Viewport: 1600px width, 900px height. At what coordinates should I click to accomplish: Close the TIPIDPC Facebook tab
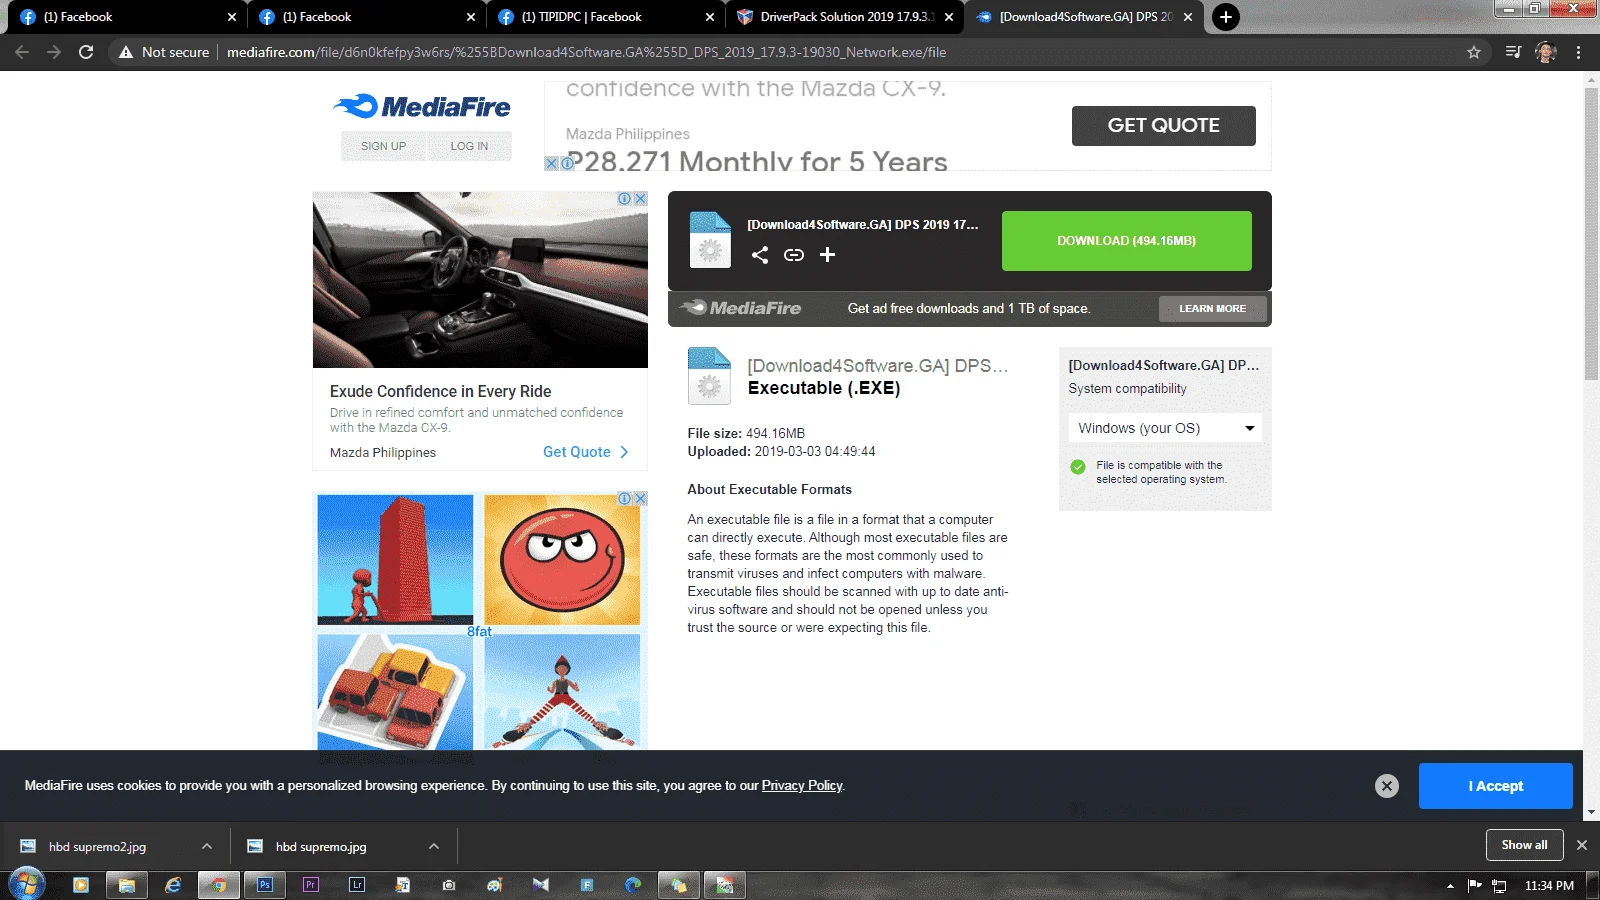(710, 17)
